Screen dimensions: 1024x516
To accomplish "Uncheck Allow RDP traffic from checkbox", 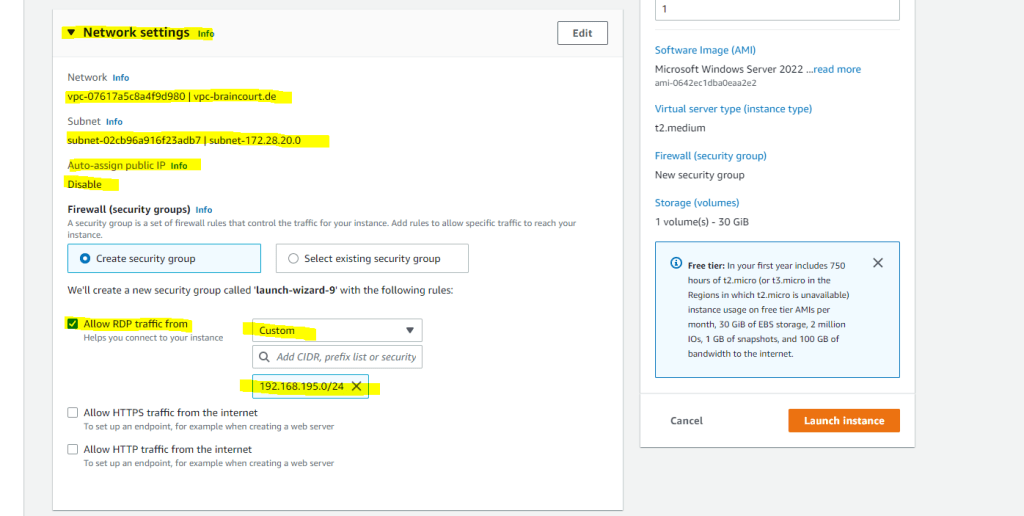I will pyautogui.click(x=72, y=324).
